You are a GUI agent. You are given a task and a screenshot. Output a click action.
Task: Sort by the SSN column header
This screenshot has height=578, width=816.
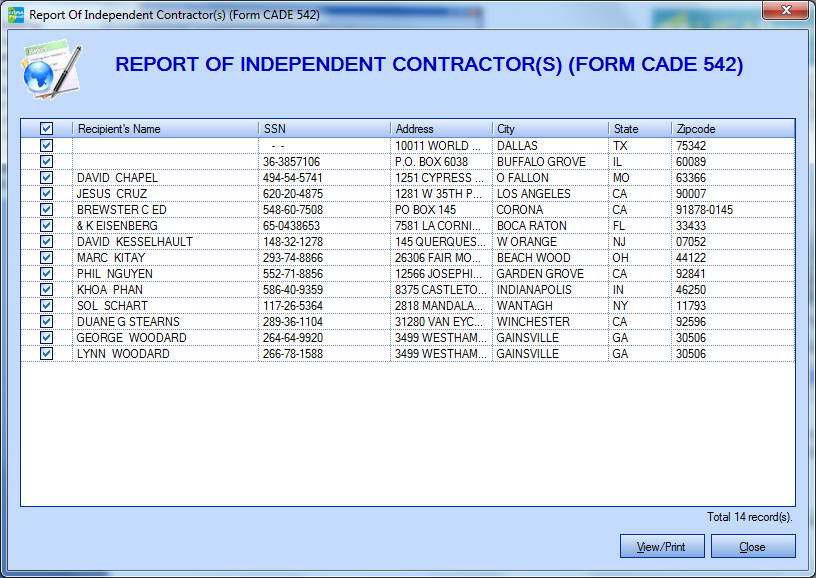coord(323,129)
